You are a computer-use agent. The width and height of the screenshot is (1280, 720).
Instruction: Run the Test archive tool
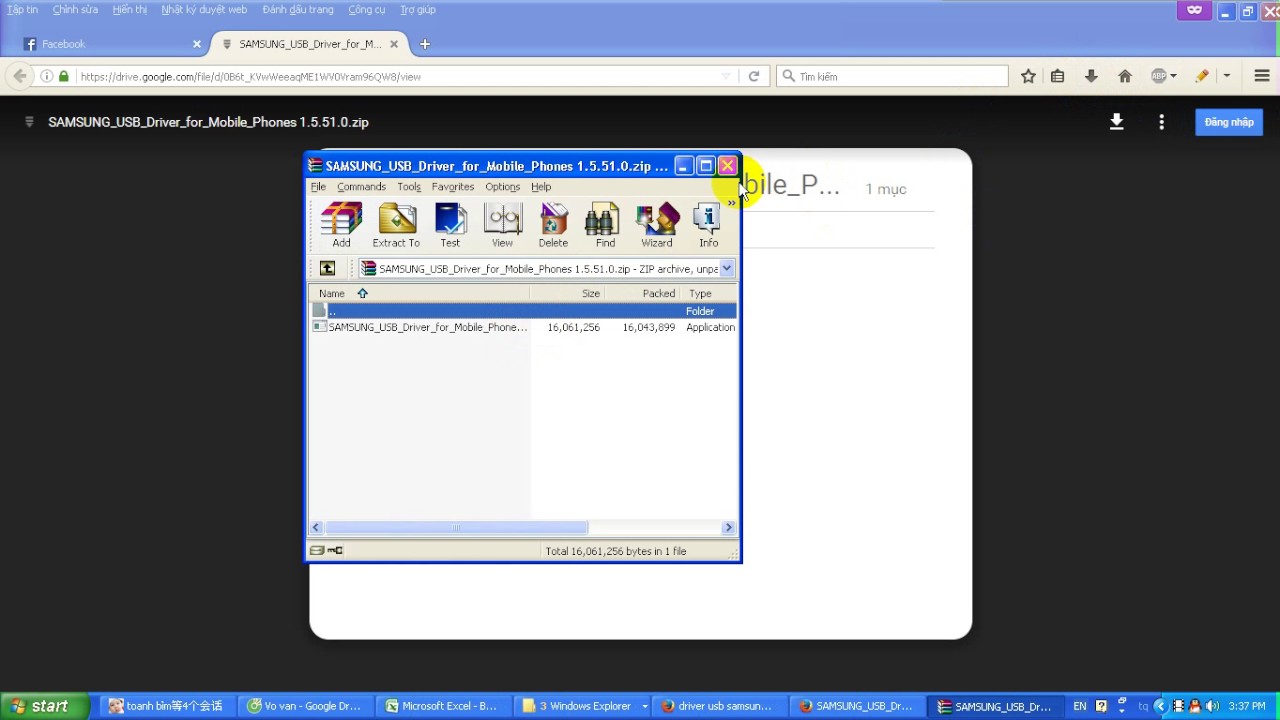tap(450, 225)
